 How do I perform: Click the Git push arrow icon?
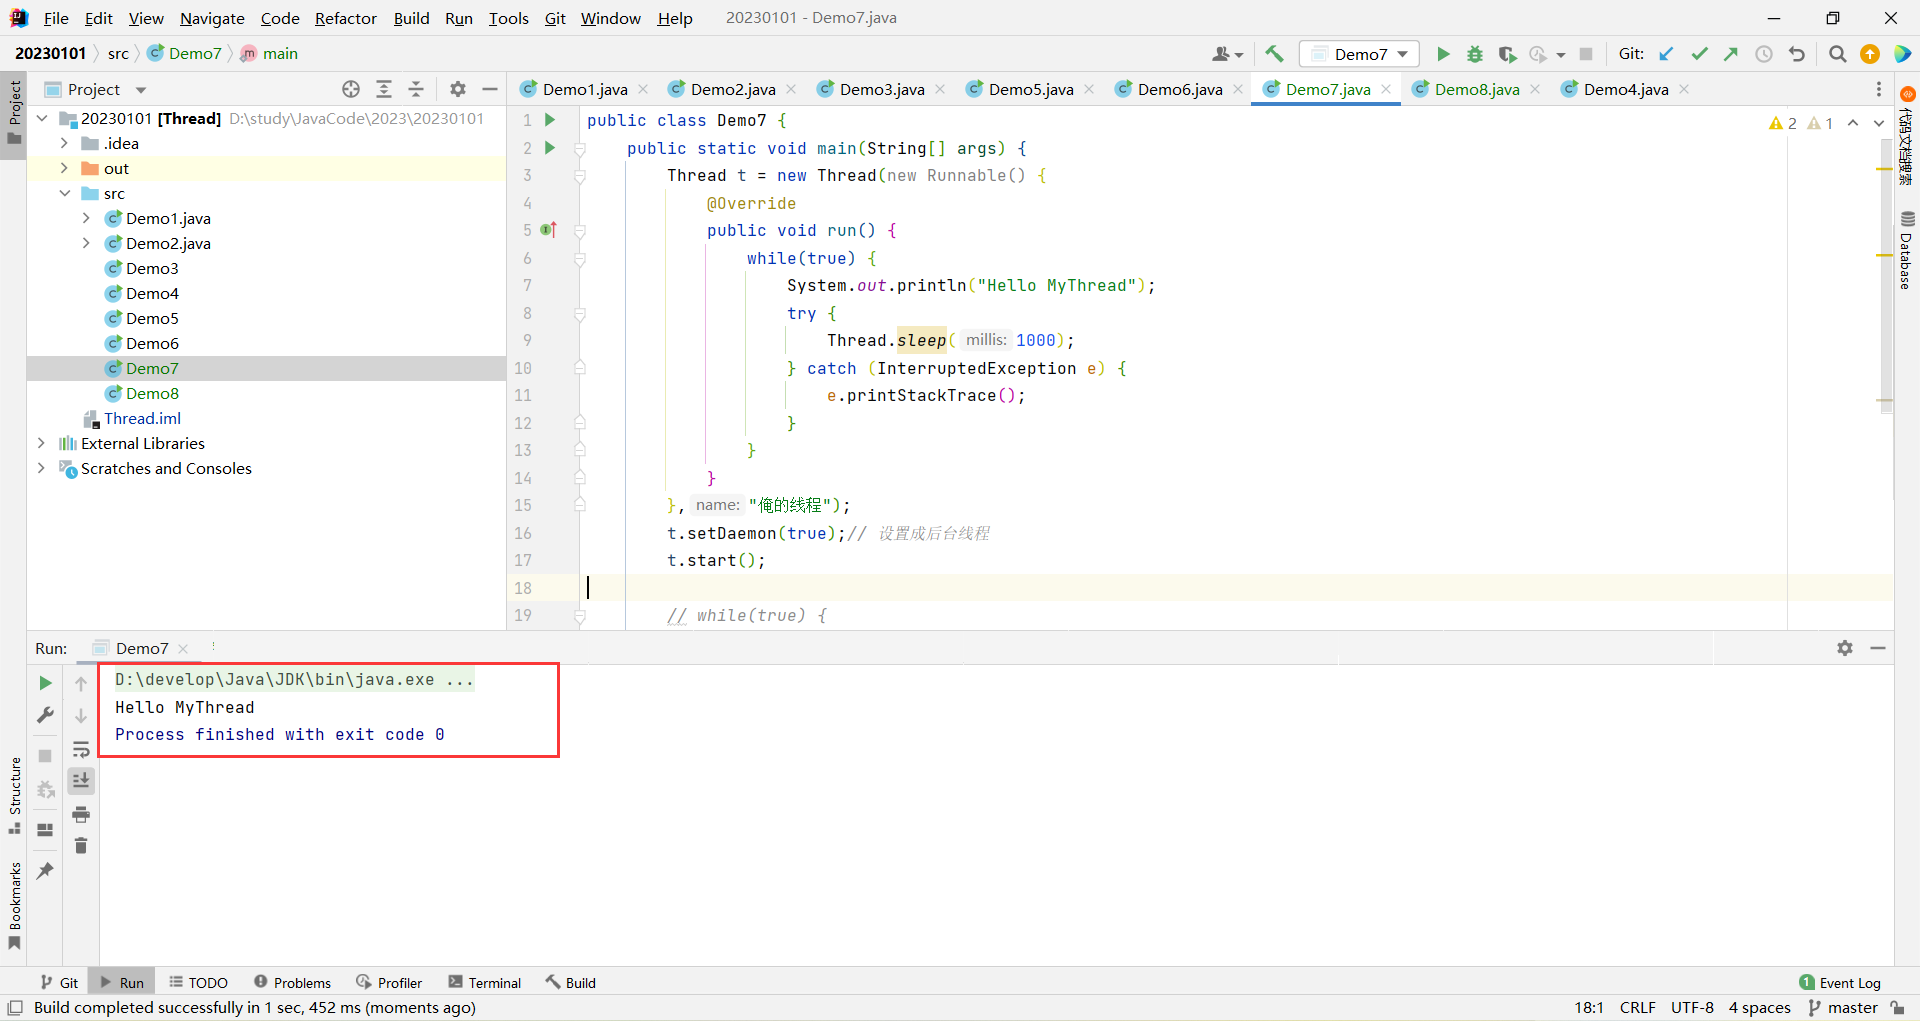pos(1731,54)
